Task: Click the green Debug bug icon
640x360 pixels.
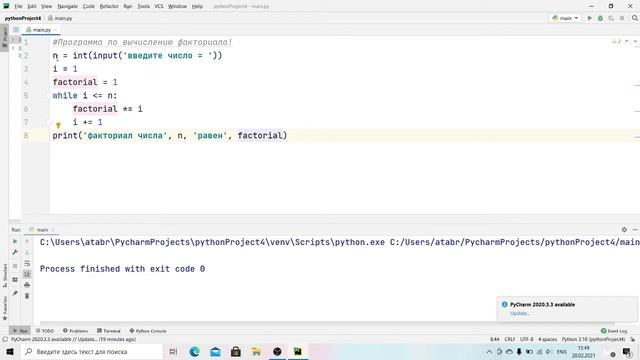Action: click(600, 18)
